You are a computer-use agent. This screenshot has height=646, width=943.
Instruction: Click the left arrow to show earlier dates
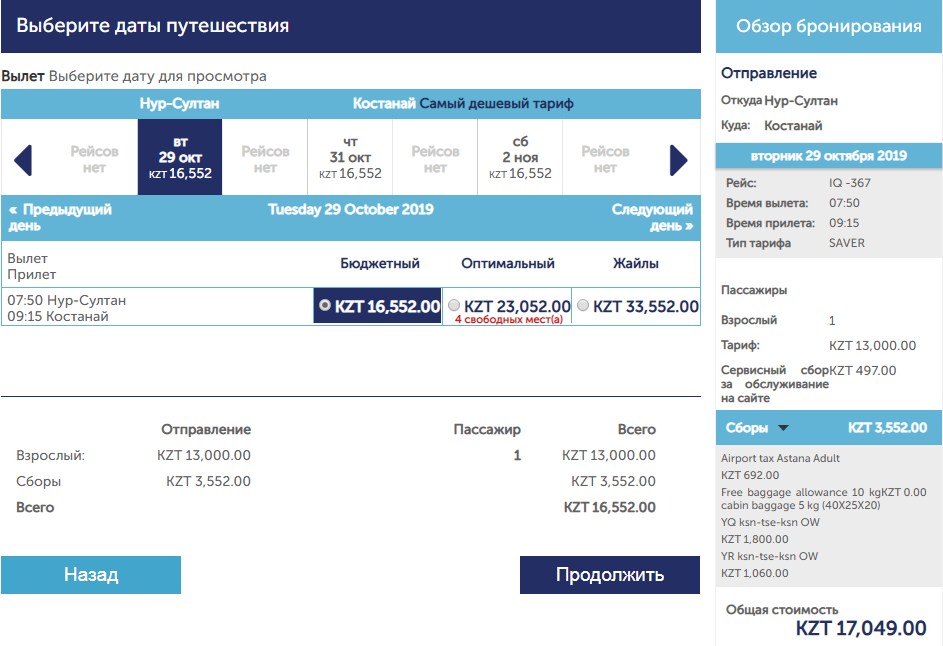pyautogui.click(x=23, y=160)
